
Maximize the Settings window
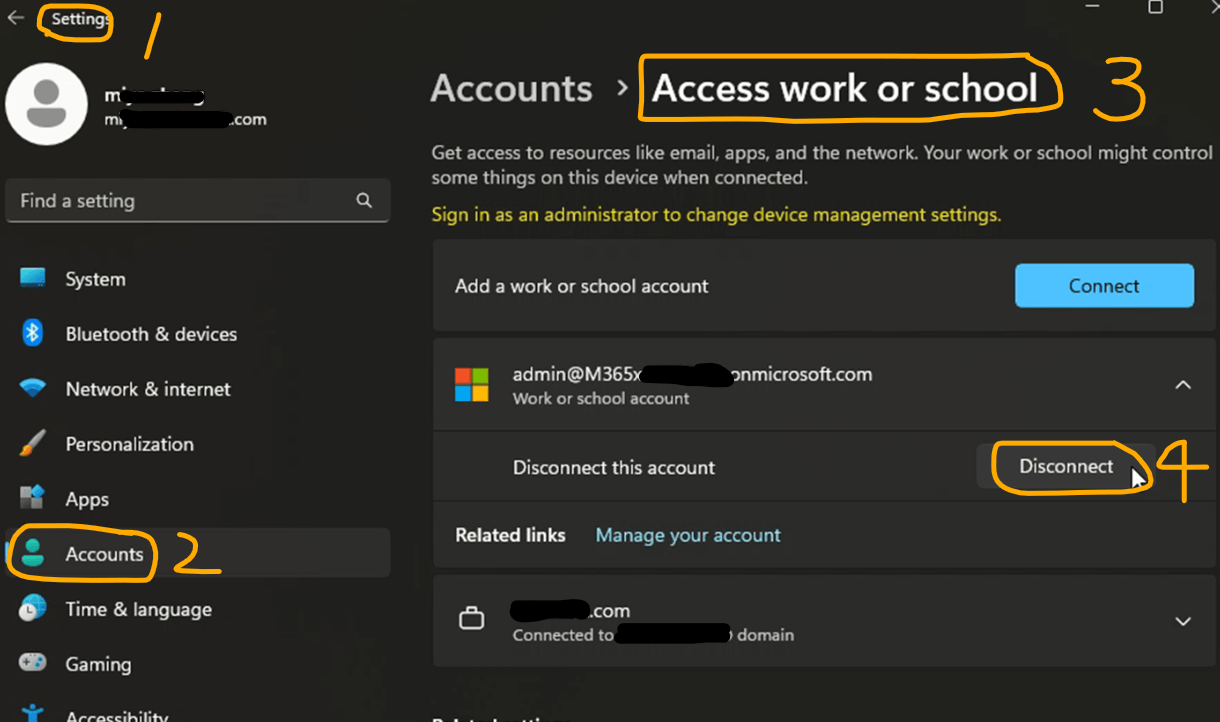point(1155,7)
